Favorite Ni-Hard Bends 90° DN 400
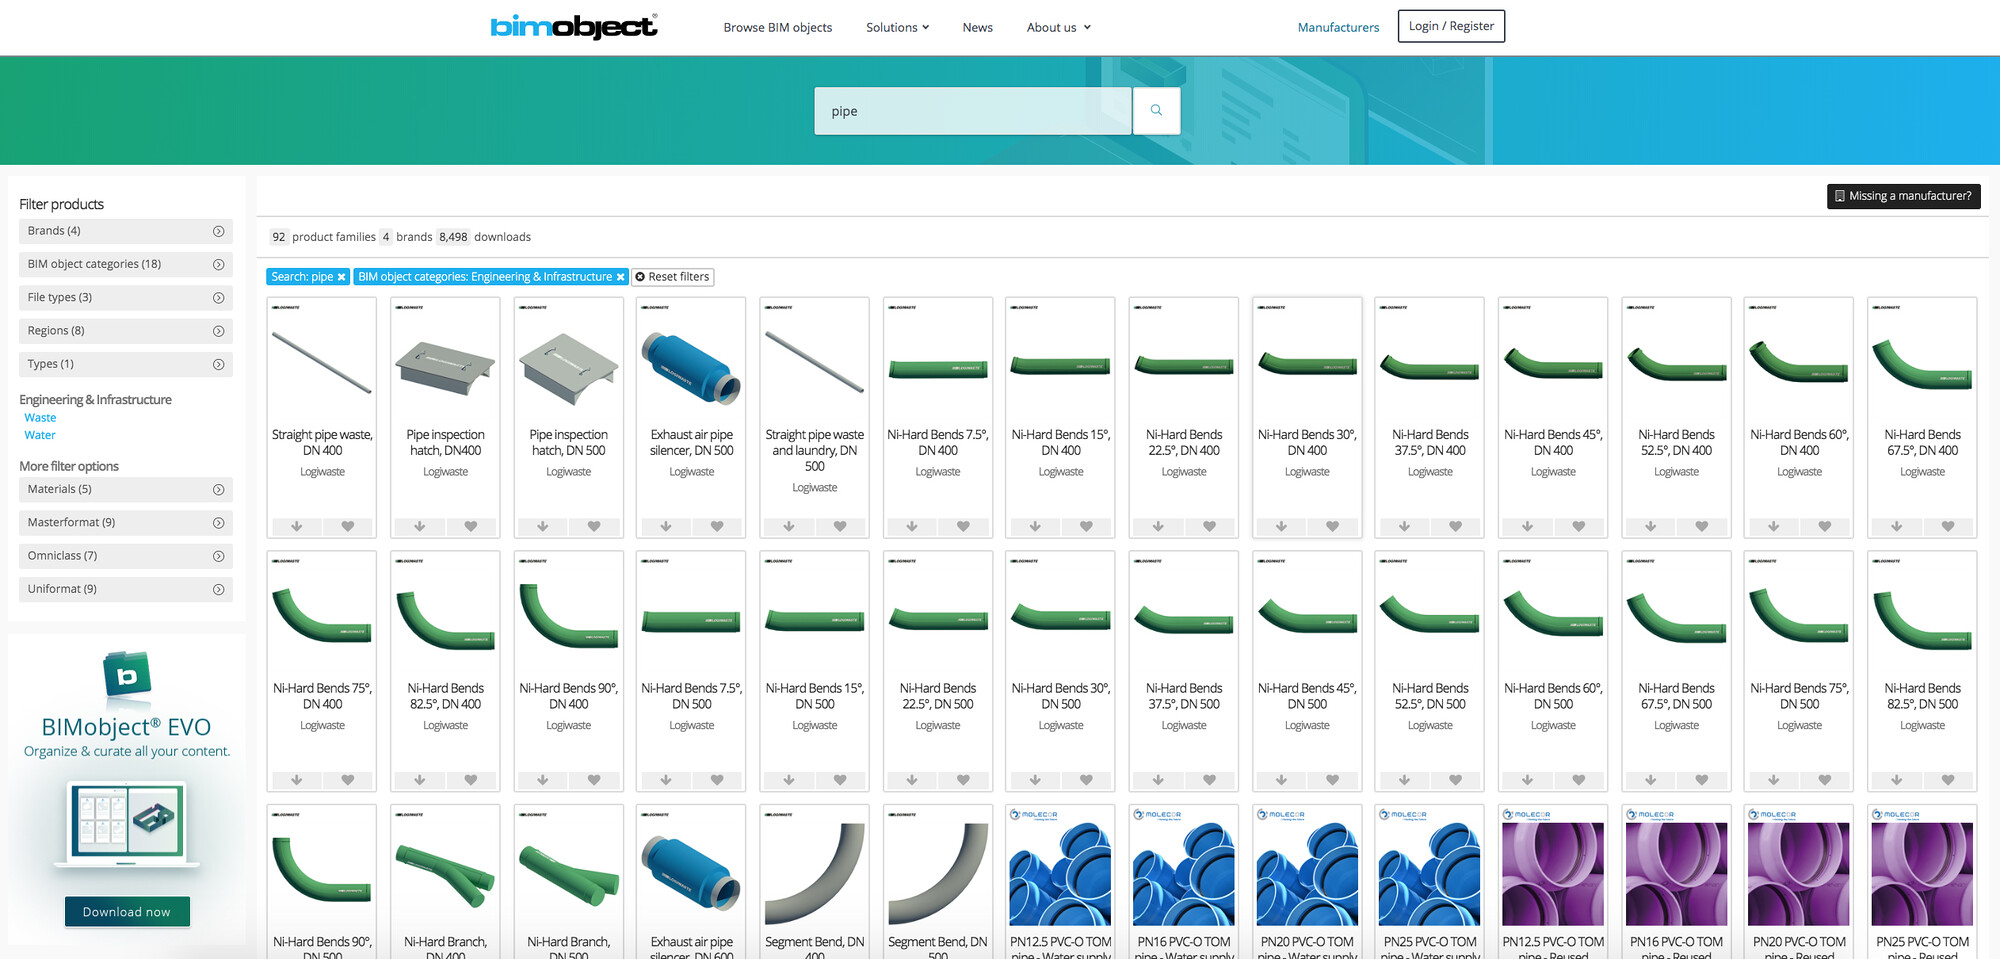 pyautogui.click(x=594, y=780)
